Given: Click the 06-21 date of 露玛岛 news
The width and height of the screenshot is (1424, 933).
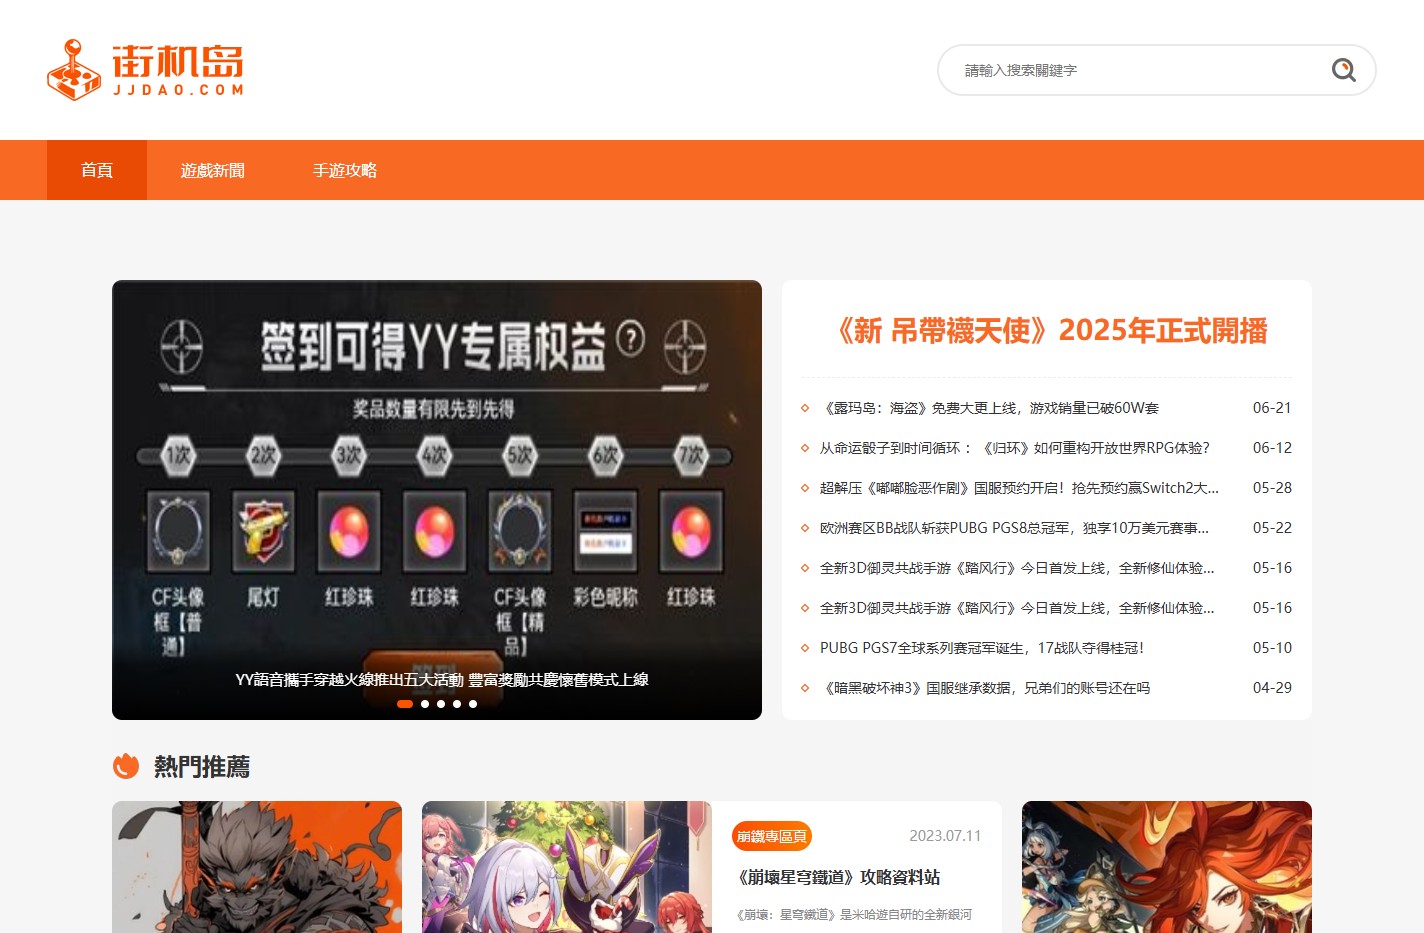Looking at the screenshot, I should [1272, 408].
